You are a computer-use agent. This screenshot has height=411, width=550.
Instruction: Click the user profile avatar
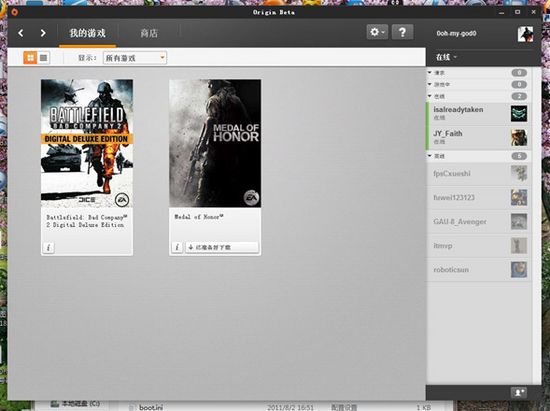pyautogui.click(x=525, y=34)
